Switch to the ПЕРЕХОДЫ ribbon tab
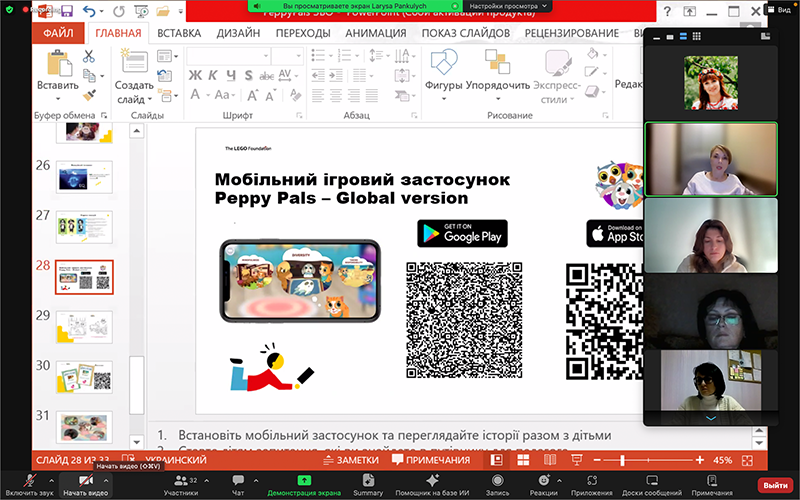The width and height of the screenshot is (800, 500). point(303,33)
